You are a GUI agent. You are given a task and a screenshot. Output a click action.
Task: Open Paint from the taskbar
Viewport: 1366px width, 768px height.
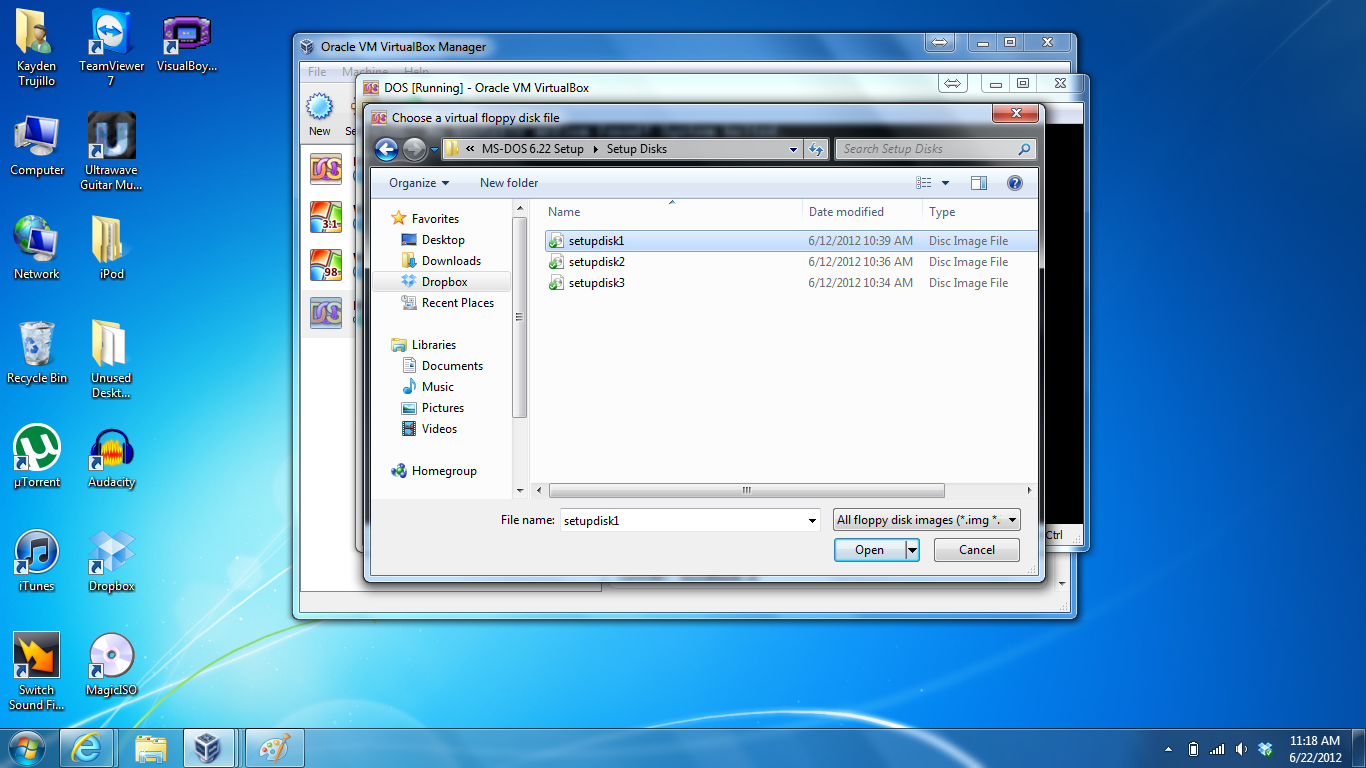point(273,748)
